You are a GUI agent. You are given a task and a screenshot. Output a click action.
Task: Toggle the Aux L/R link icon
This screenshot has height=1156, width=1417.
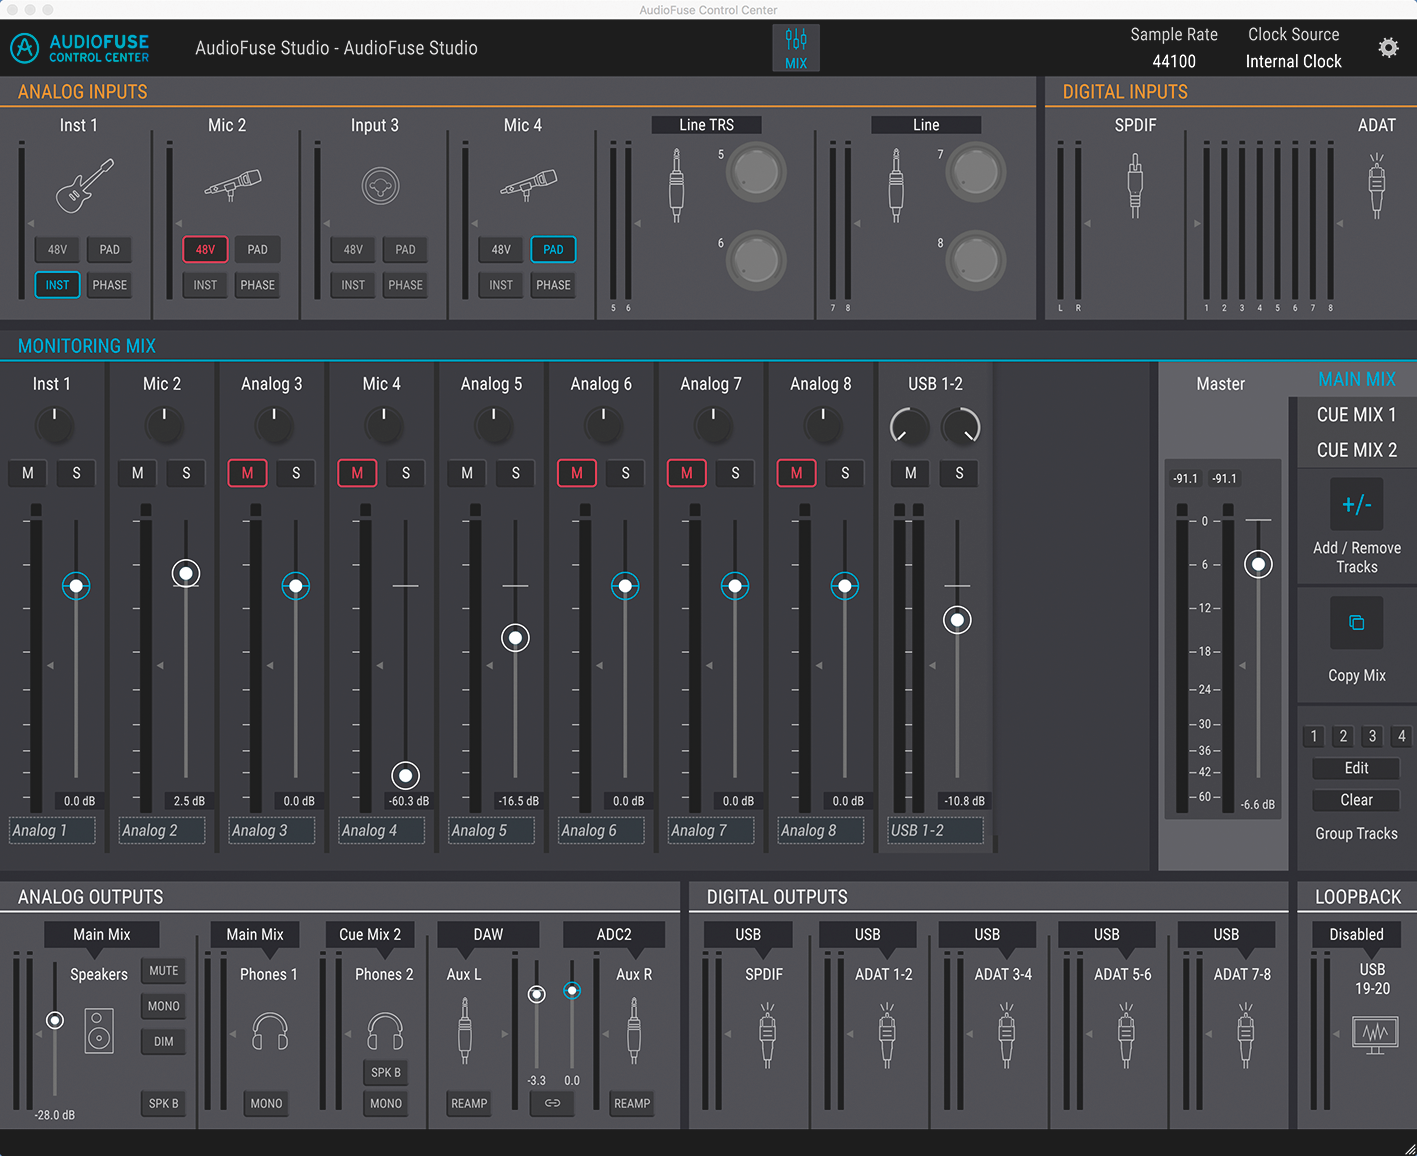pos(552,1103)
